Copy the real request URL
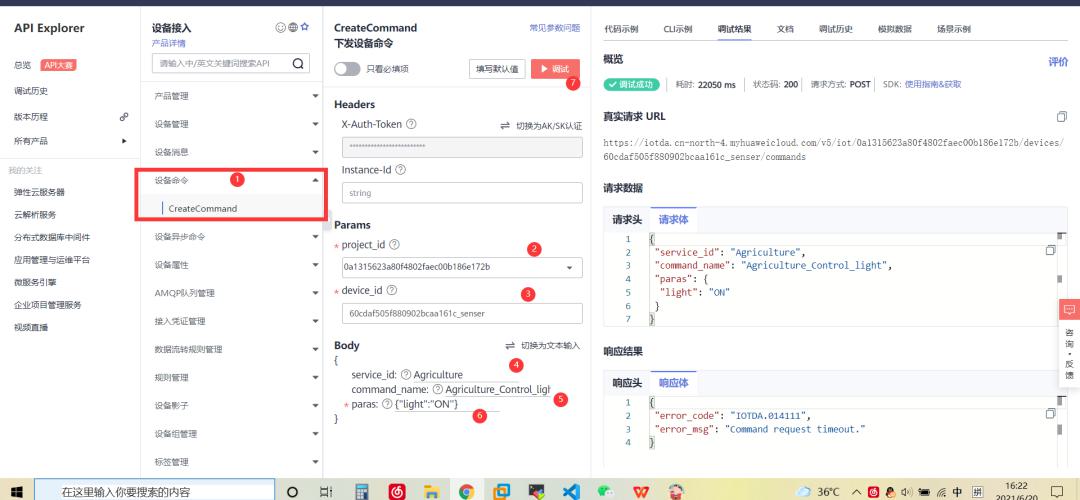1080x500 pixels. 1061,116
